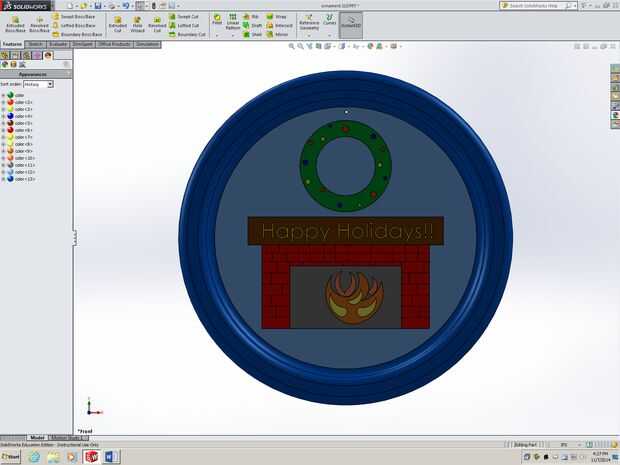Click the Curves tool
The image size is (620, 465).
click(x=329, y=19)
